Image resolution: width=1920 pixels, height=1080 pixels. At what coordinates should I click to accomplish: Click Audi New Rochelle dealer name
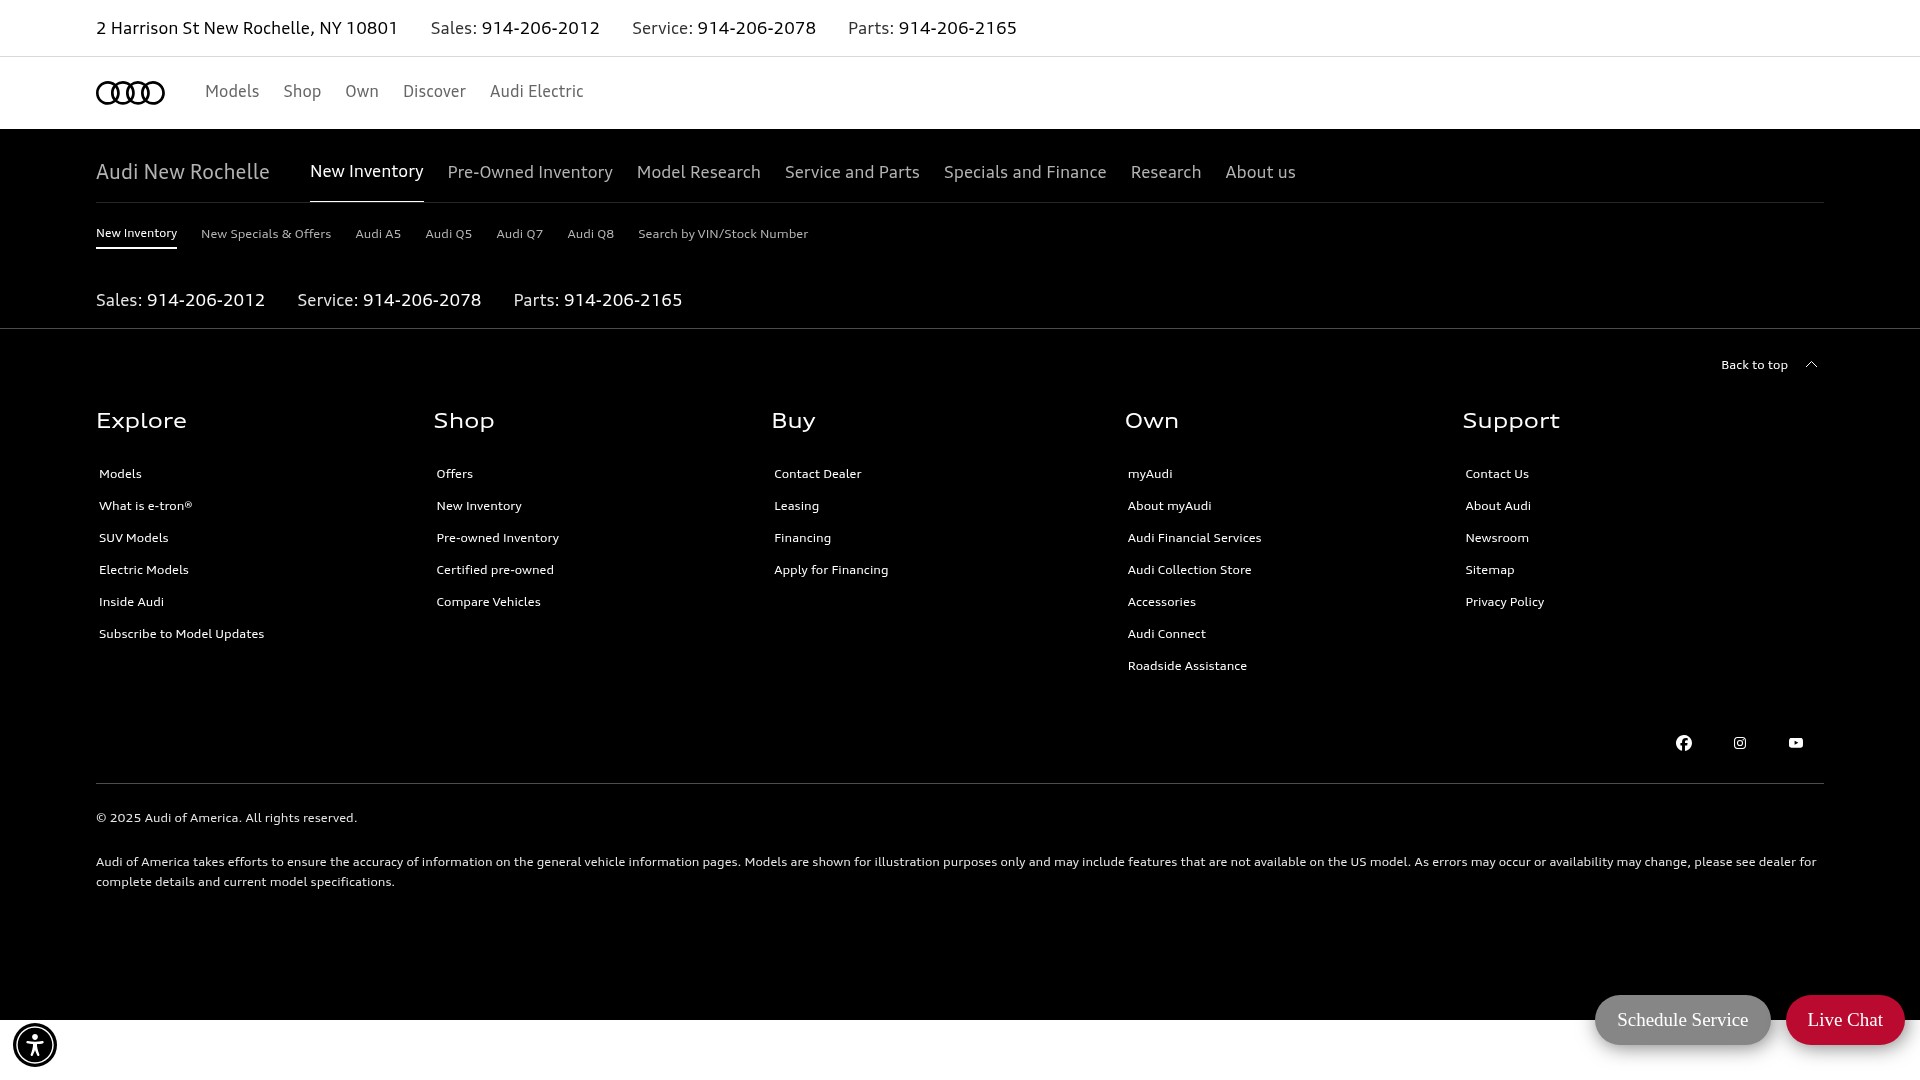pos(183,172)
